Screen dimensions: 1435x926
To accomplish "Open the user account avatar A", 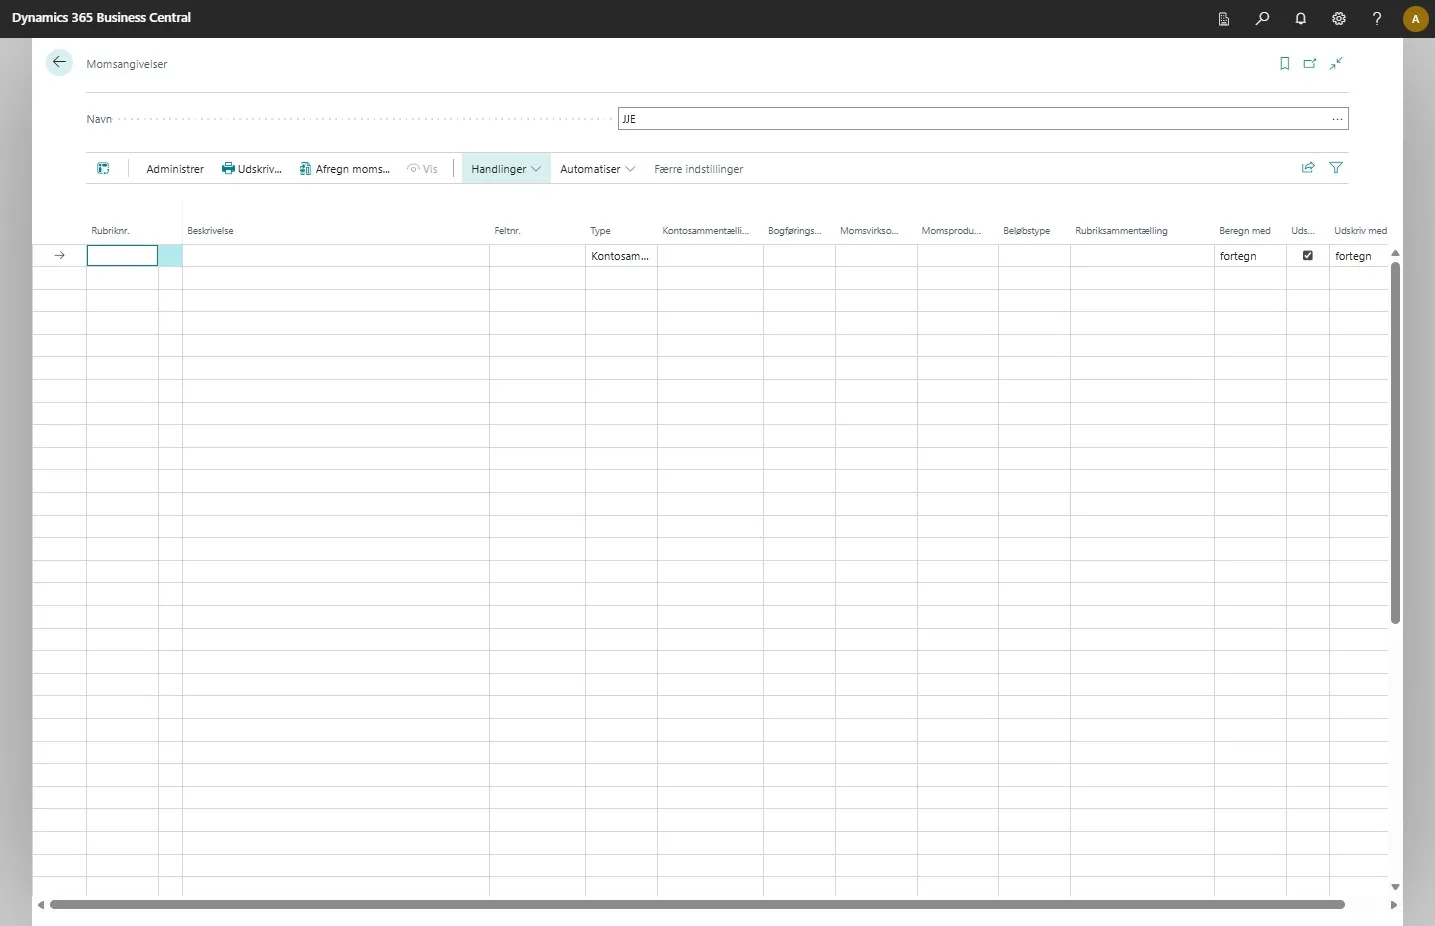I will tap(1415, 19).
